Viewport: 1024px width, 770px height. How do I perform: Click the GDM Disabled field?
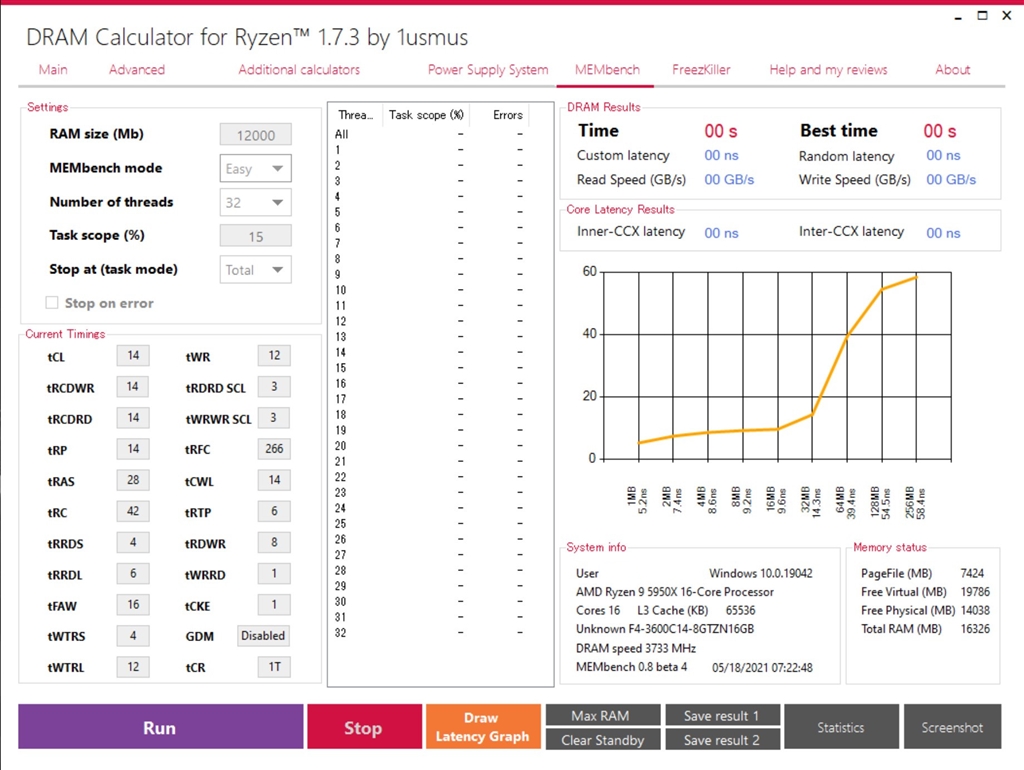263,635
